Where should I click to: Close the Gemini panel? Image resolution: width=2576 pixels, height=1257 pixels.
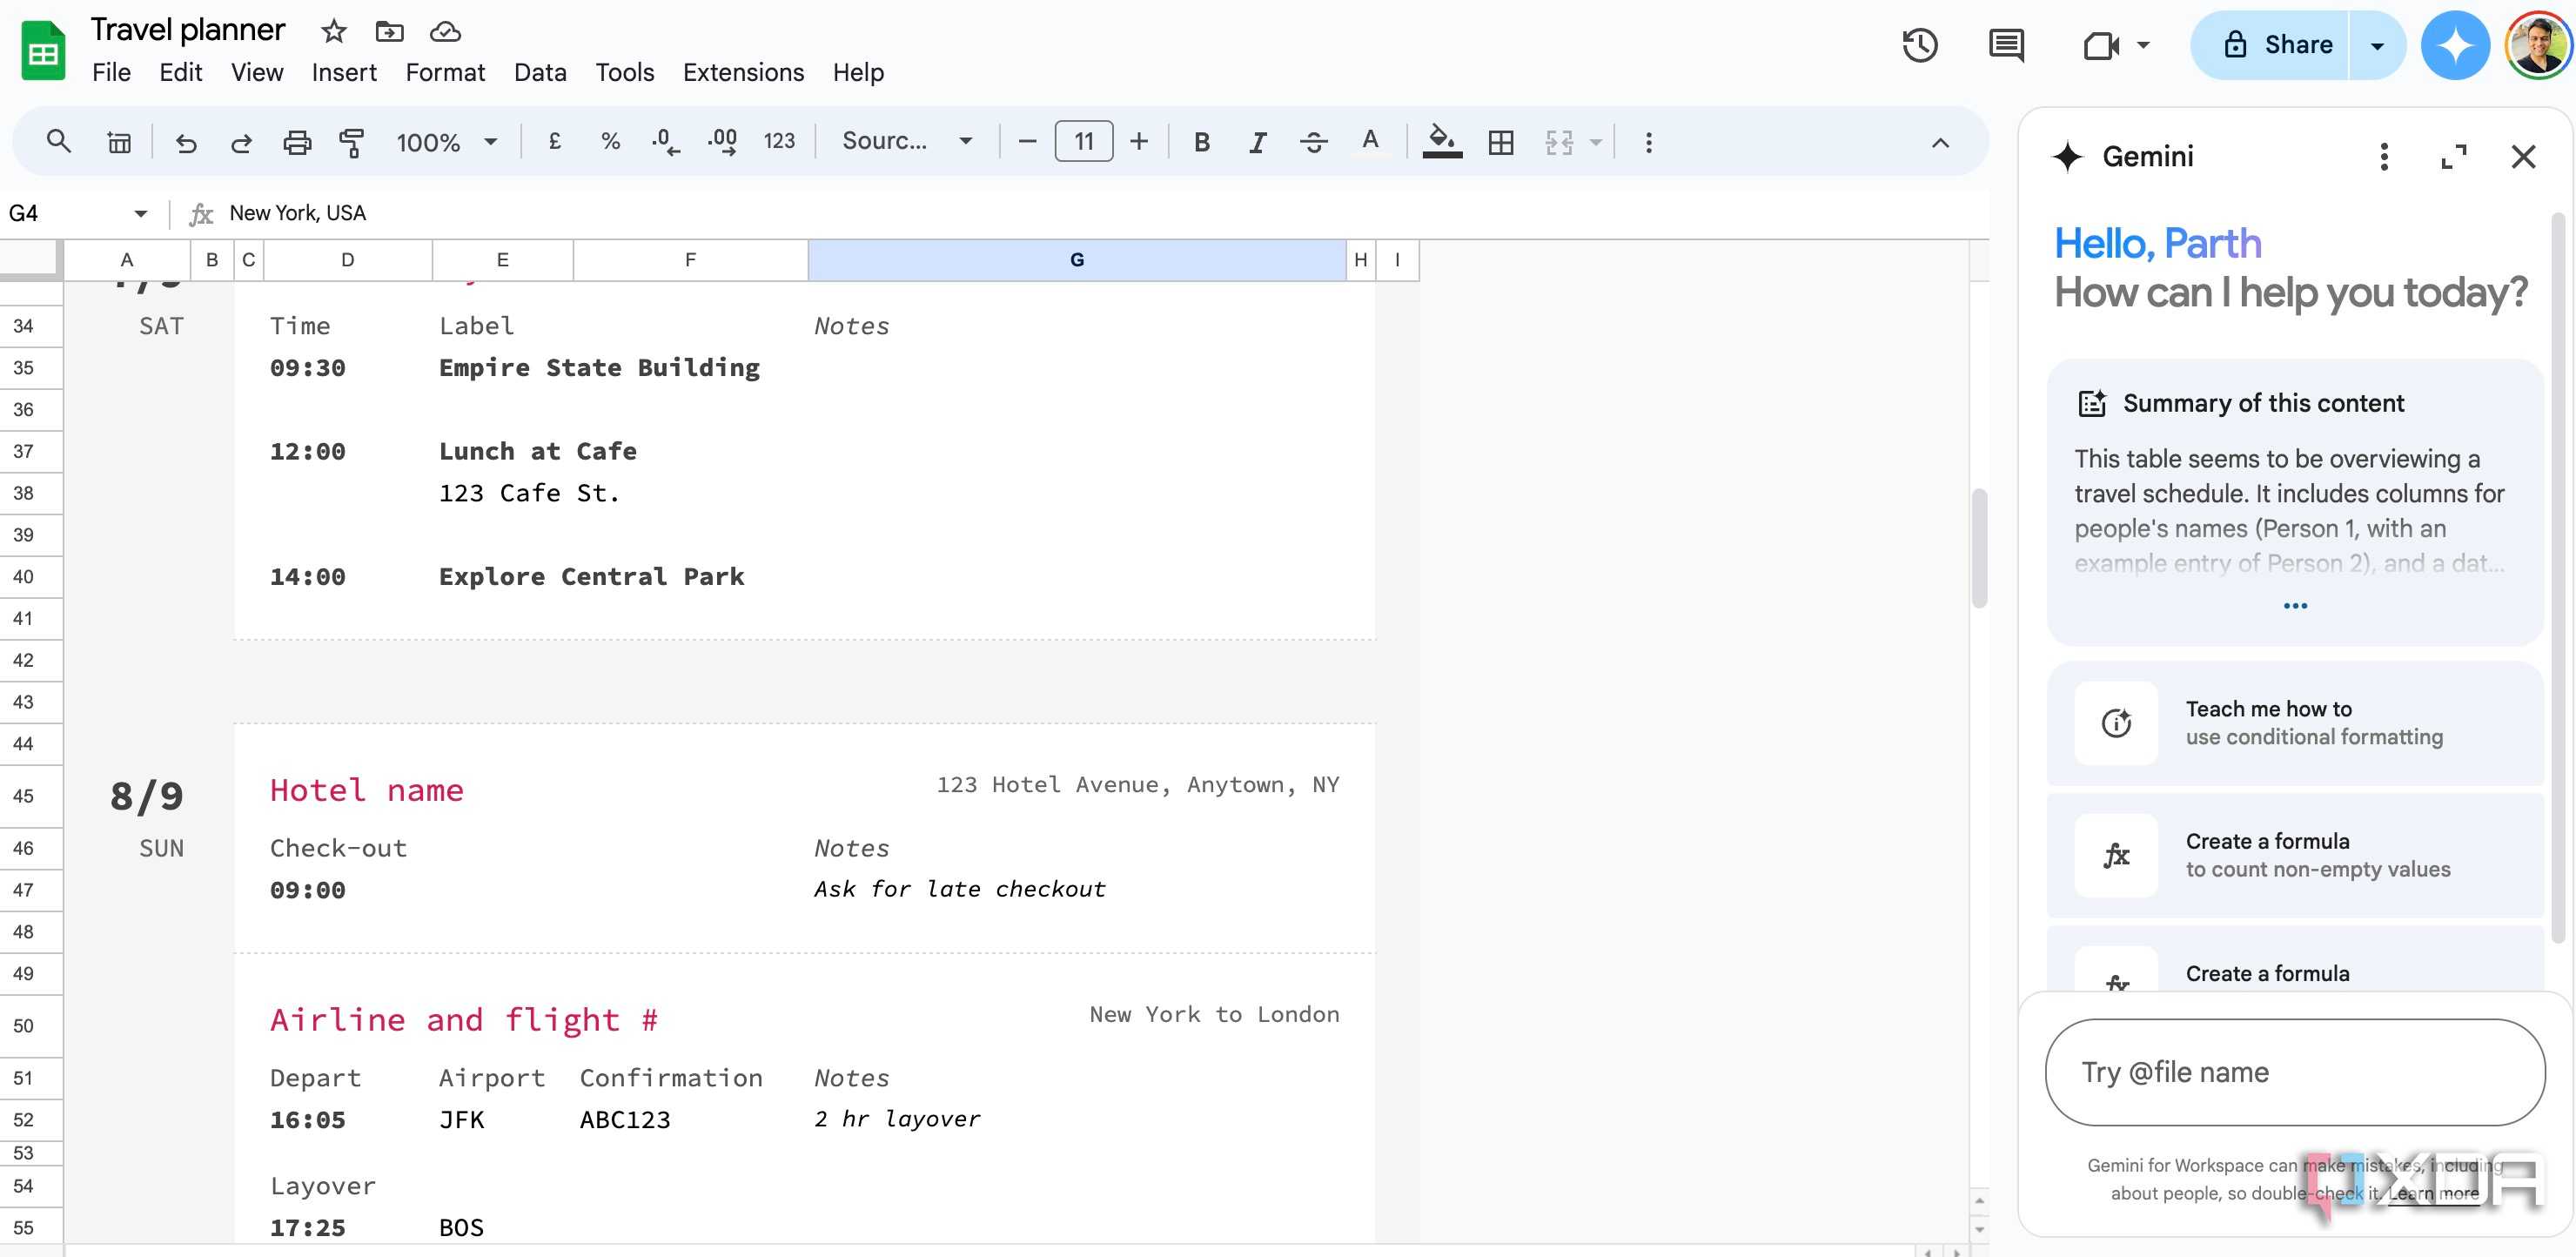[x=2523, y=156]
